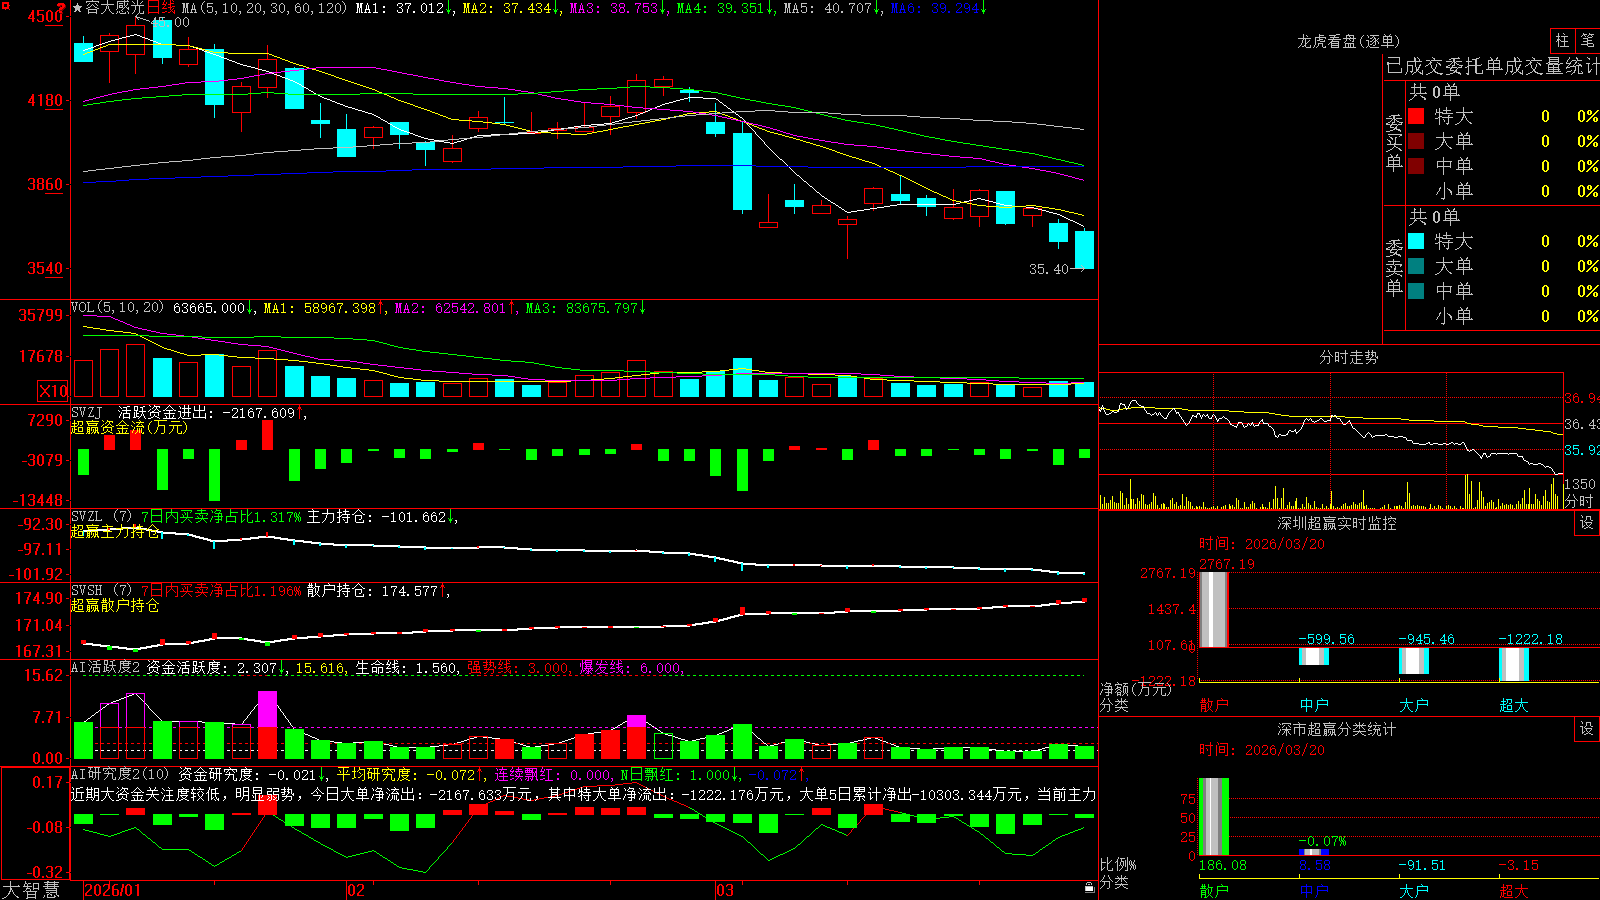Viewport: 1600px width, 900px height.
Task: Click the 散户持仓: 174.577 value
Action: tap(377, 591)
